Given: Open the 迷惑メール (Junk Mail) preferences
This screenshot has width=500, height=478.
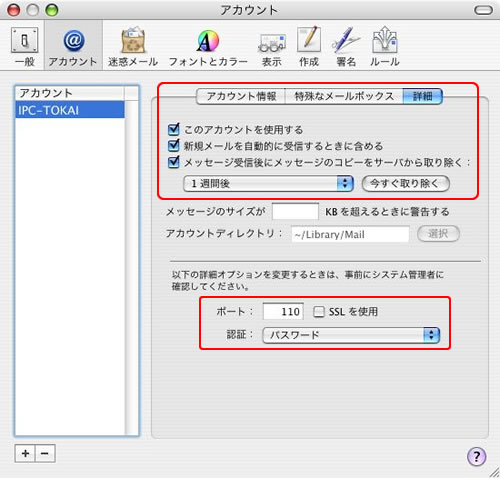Looking at the screenshot, I should (133, 47).
